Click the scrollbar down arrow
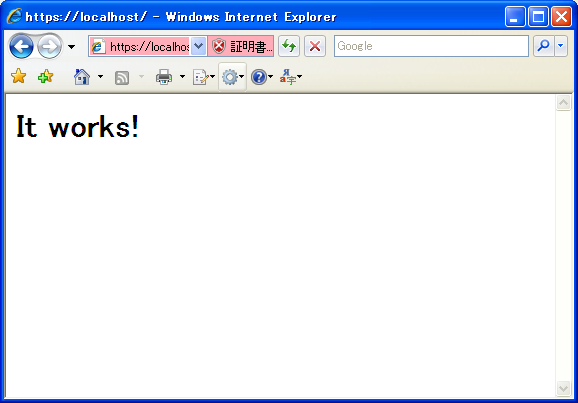This screenshot has width=578, height=403. coord(563,388)
